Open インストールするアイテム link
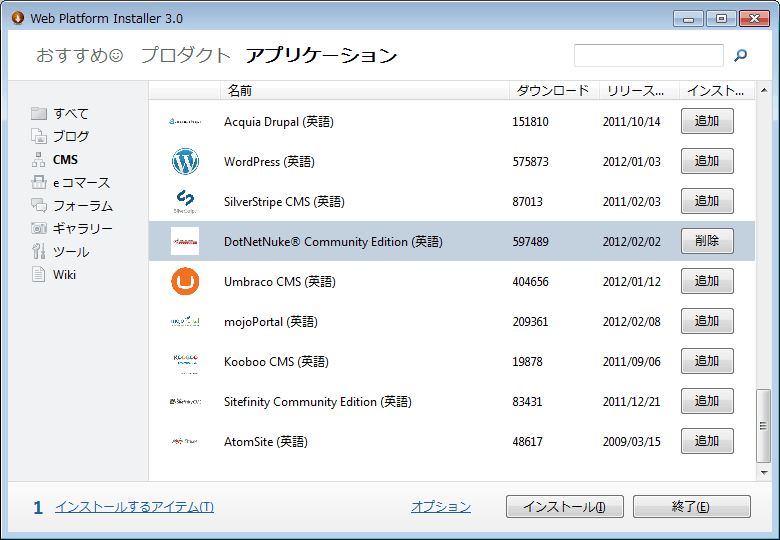 [134, 507]
